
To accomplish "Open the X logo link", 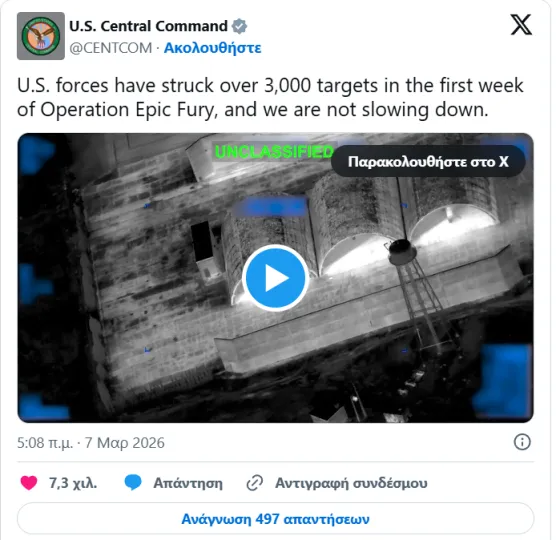I will point(521,24).
